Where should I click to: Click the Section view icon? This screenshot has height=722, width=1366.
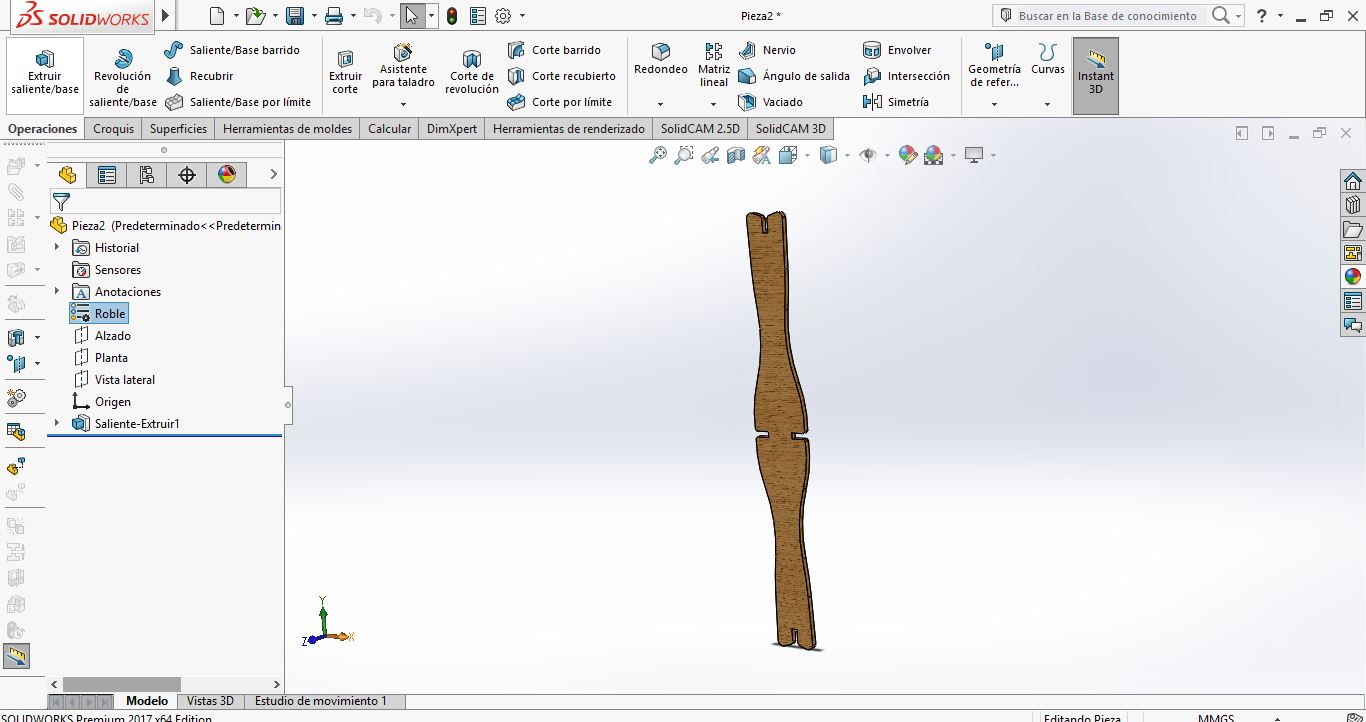coord(736,155)
